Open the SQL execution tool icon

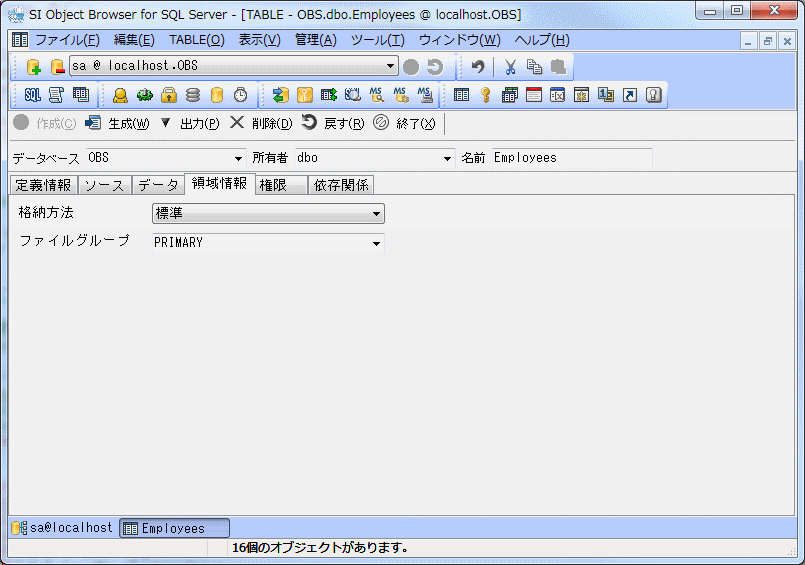coord(32,95)
